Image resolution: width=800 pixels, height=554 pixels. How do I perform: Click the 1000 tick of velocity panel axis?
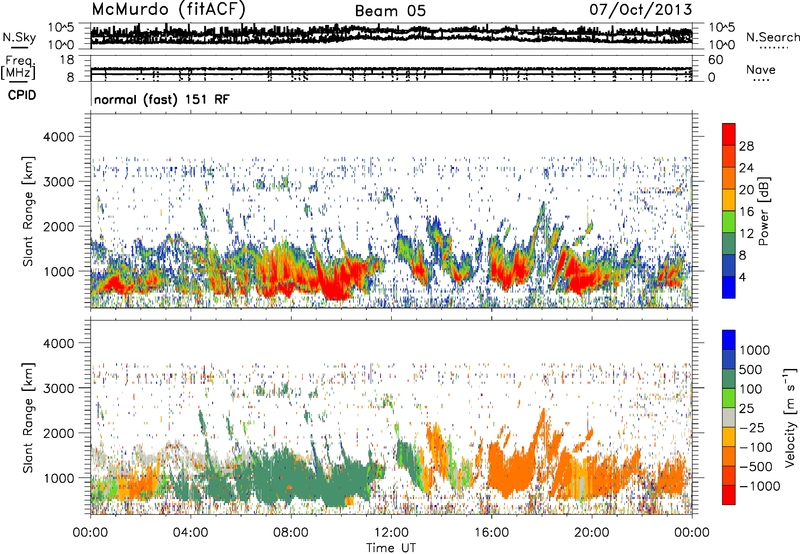pos(58,478)
